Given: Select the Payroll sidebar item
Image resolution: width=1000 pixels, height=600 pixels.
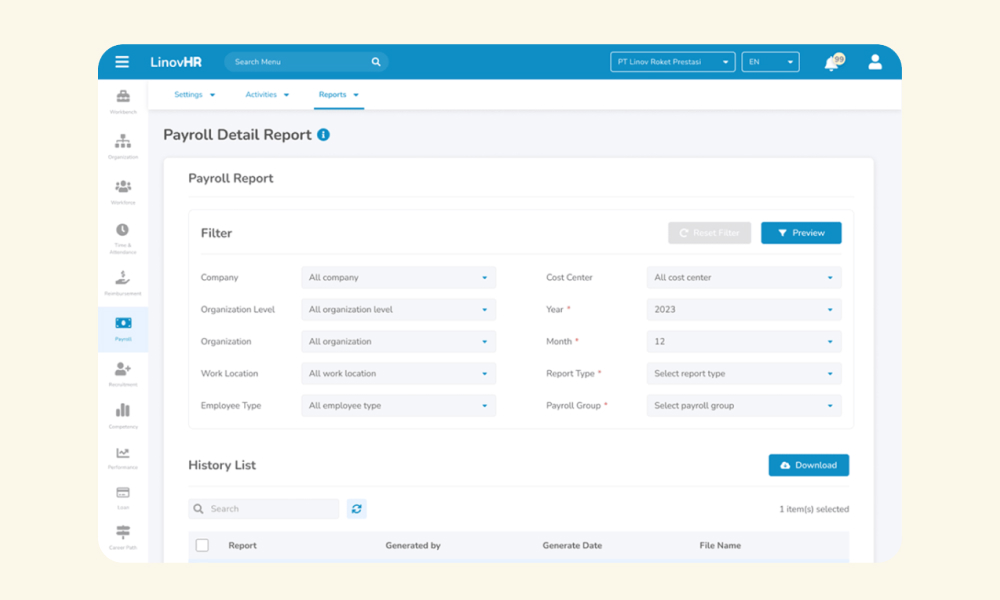Looking at the screenshot, I should (123, 329).
